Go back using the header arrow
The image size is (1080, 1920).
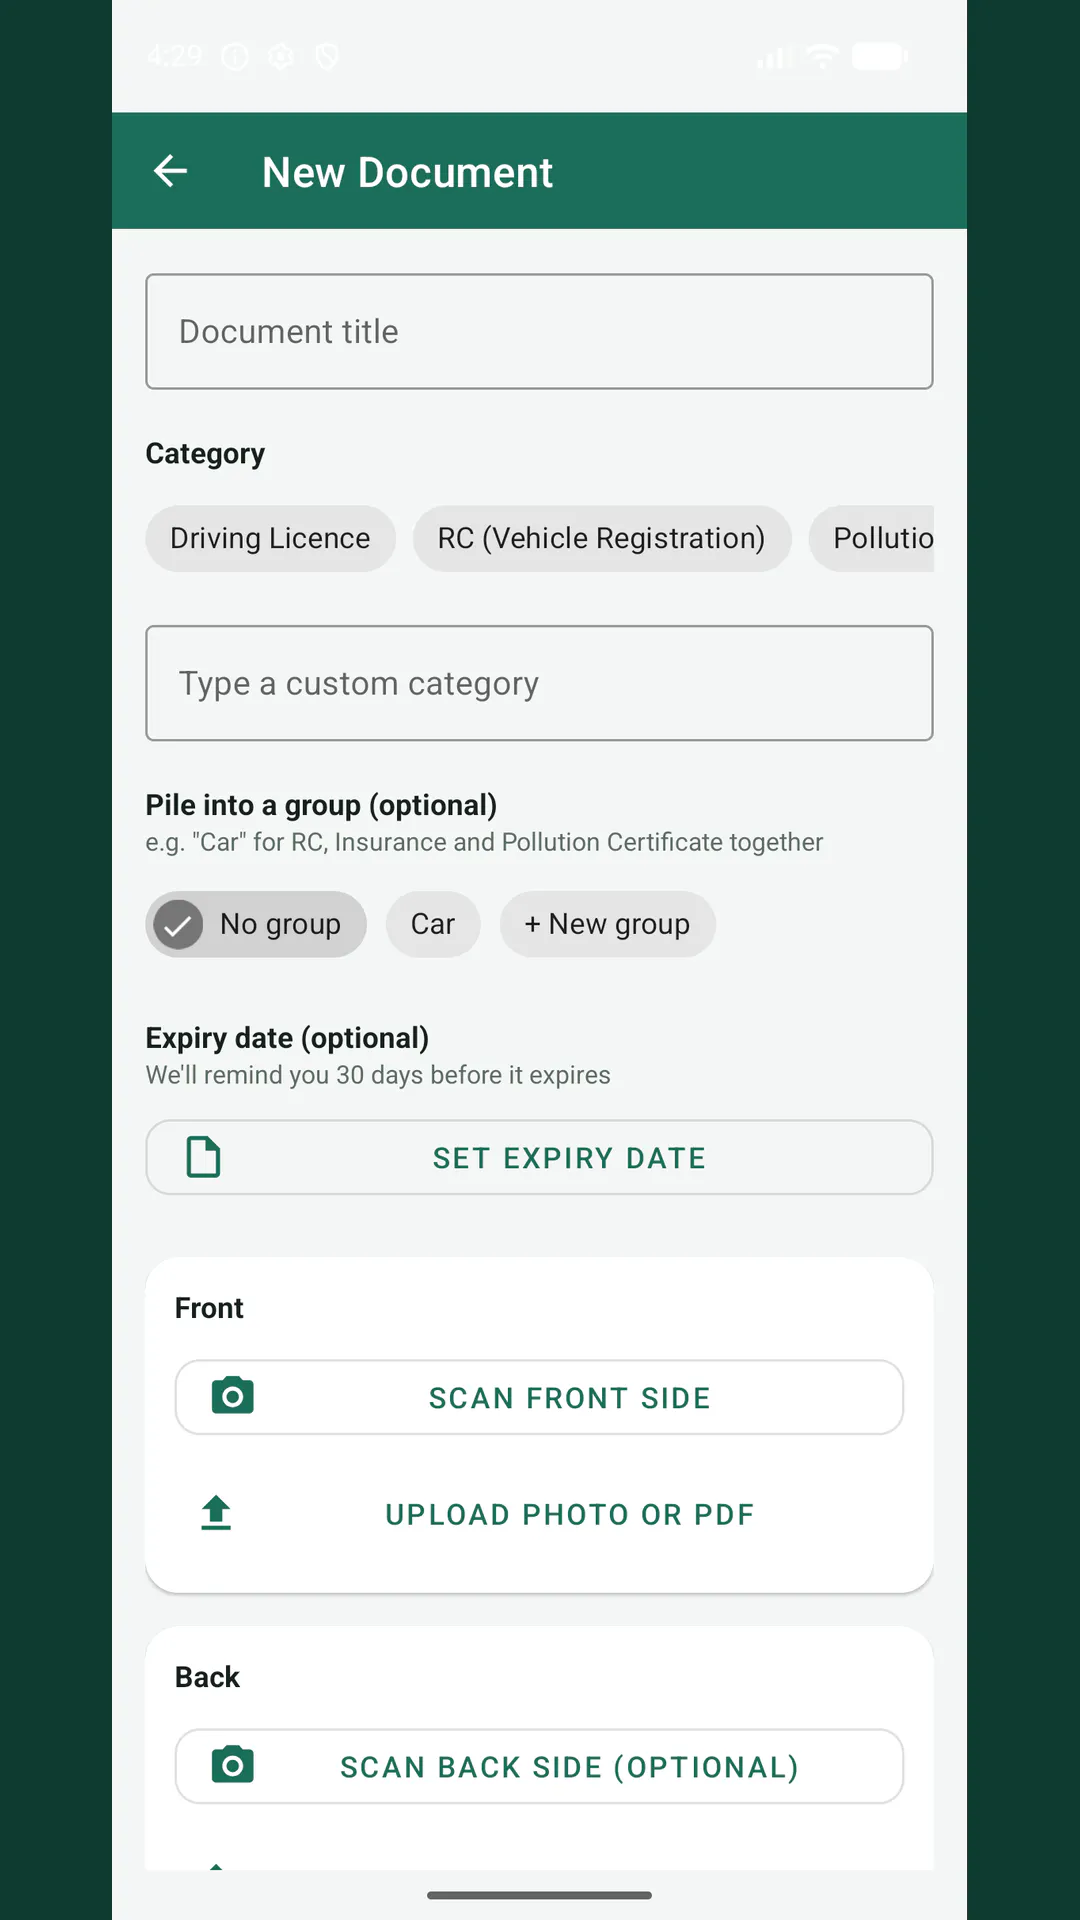click(170, 171)
